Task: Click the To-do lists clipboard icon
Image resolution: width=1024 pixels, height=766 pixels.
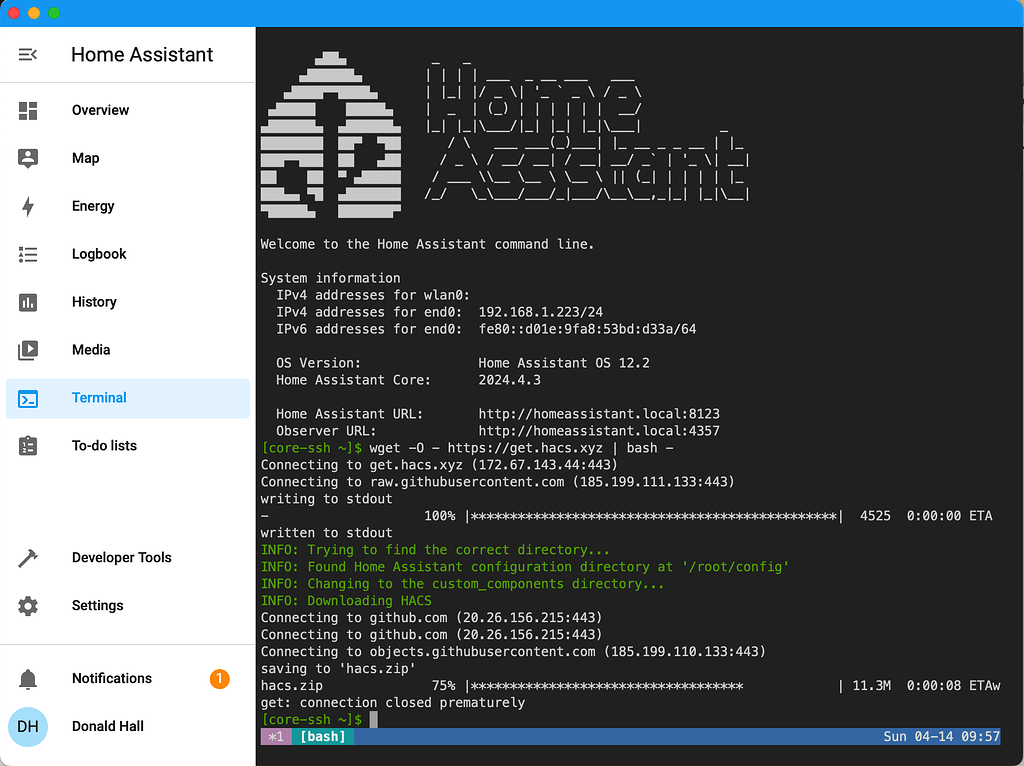Action: 27,446
